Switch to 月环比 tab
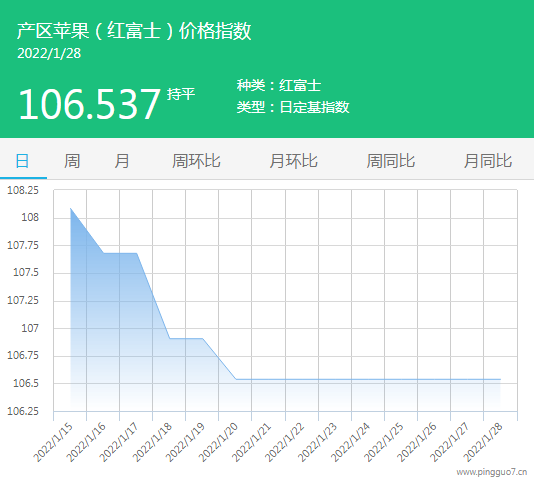 pyautogui.click(x=294, y=161)
